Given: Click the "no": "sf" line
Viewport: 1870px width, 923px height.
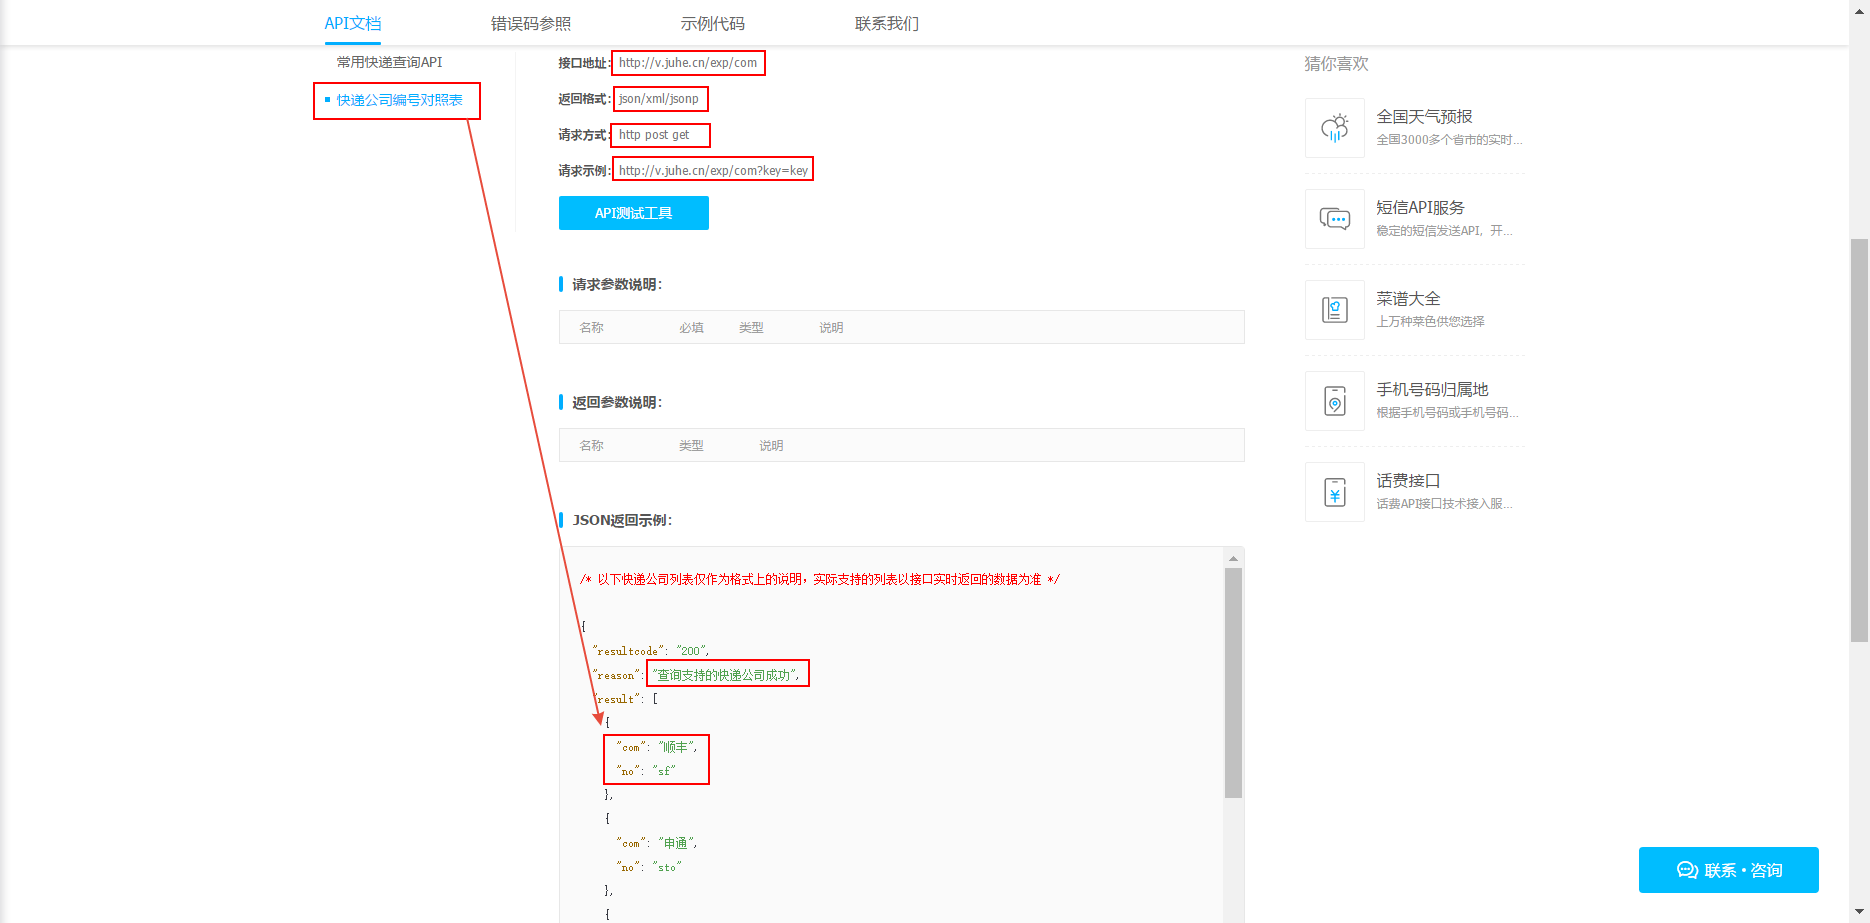Looking at the screenshot, I should click(x=646, y=771).
